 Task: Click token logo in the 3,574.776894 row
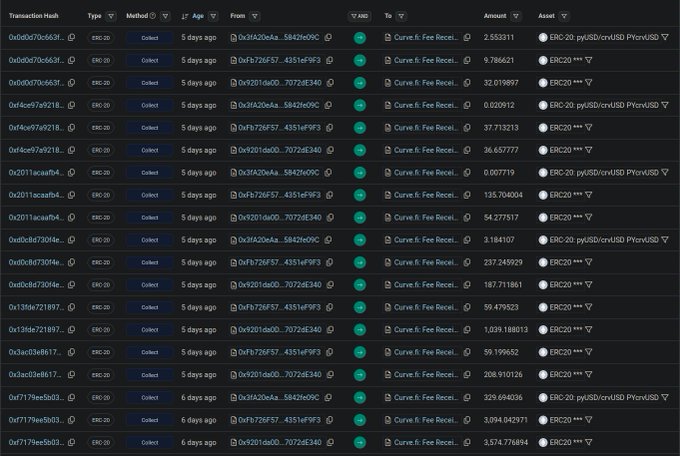(x=543, y=442)
